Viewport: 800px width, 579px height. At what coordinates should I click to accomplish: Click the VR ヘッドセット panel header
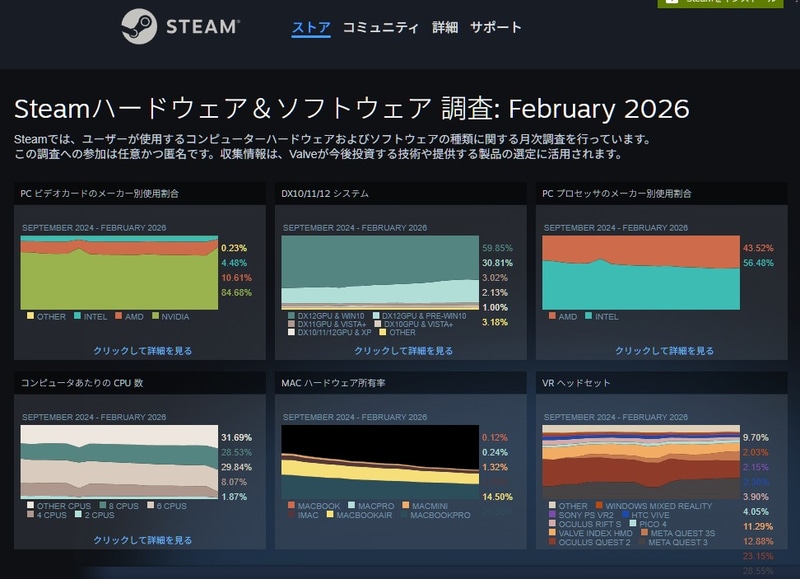pyautogui.click(x=661, y=383)
